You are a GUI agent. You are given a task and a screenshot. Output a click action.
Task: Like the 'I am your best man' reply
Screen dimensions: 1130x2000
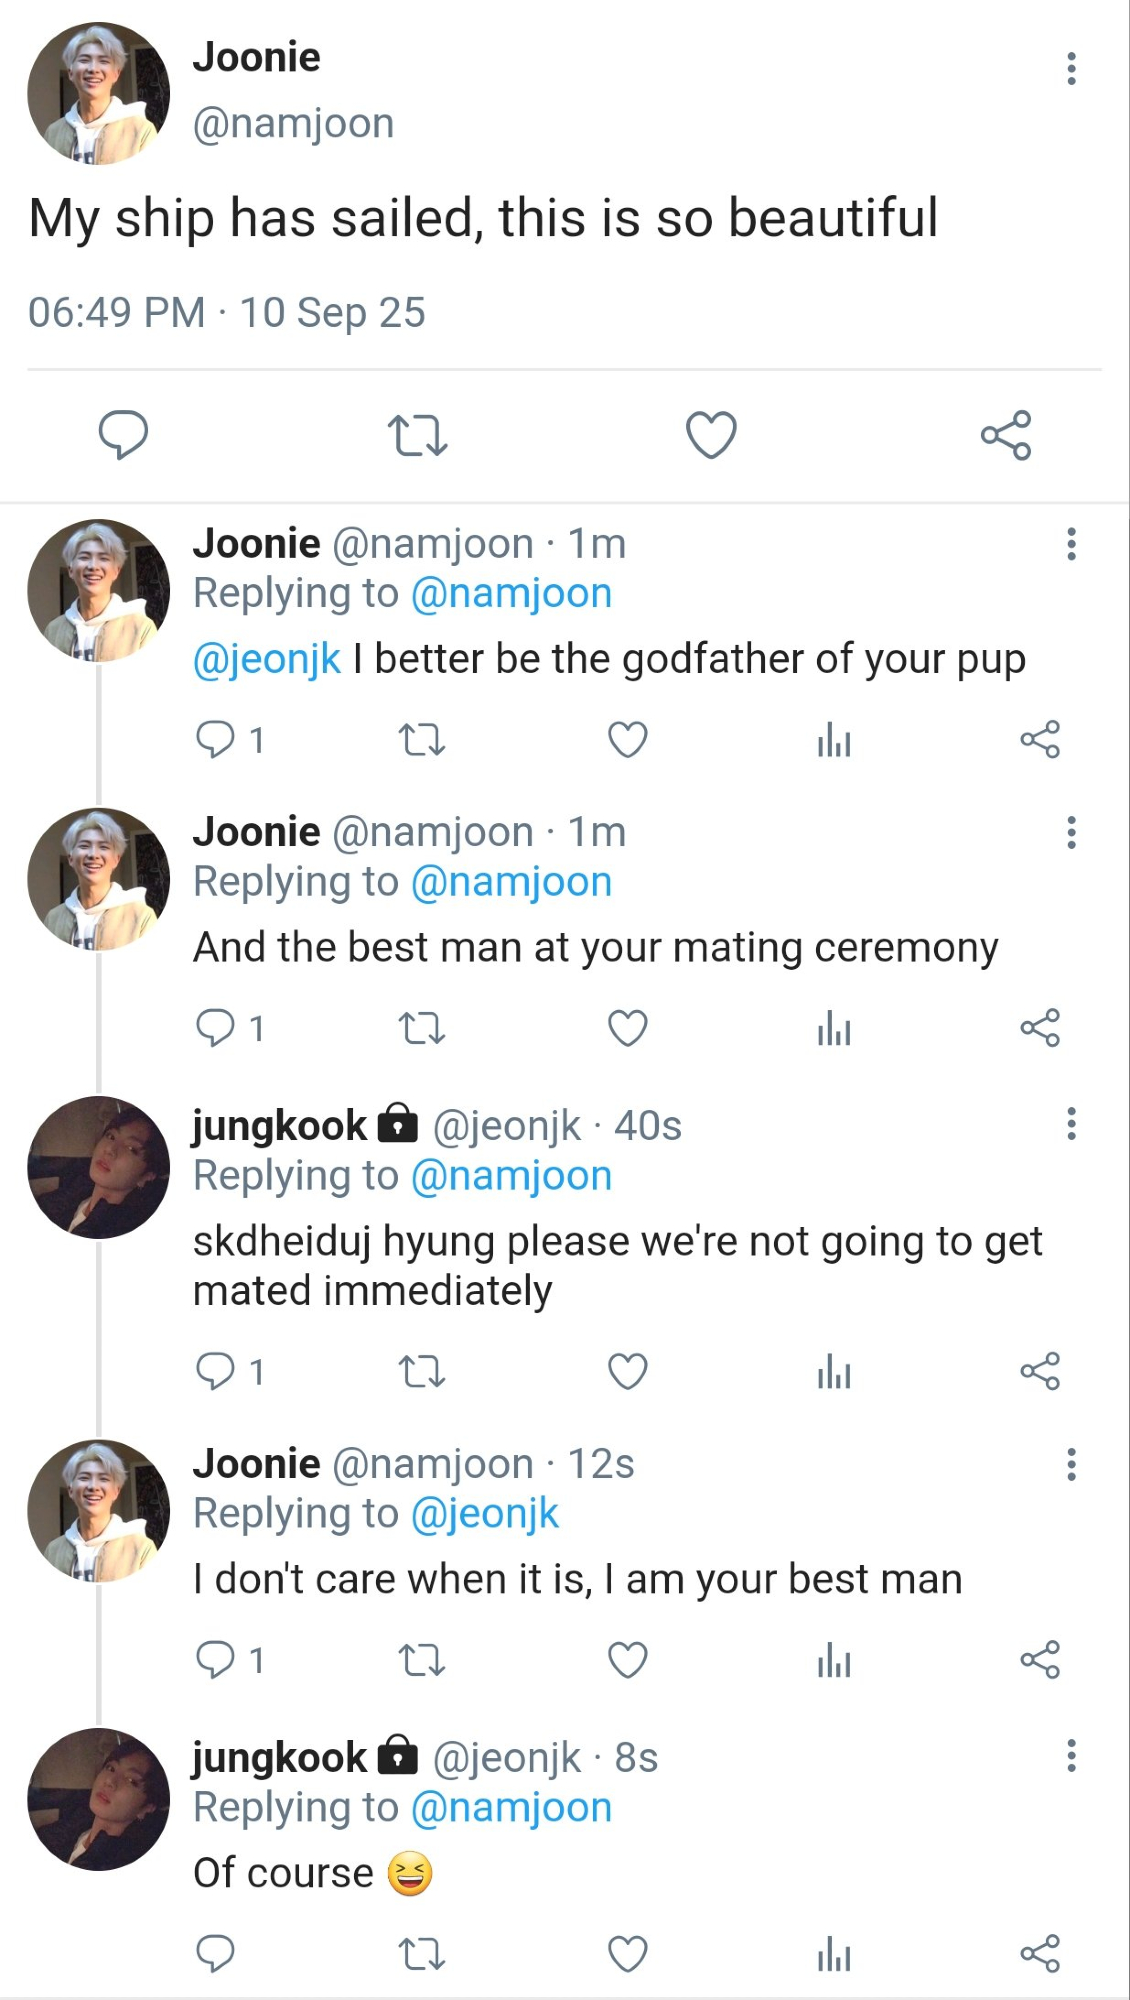click(628, 1660)
